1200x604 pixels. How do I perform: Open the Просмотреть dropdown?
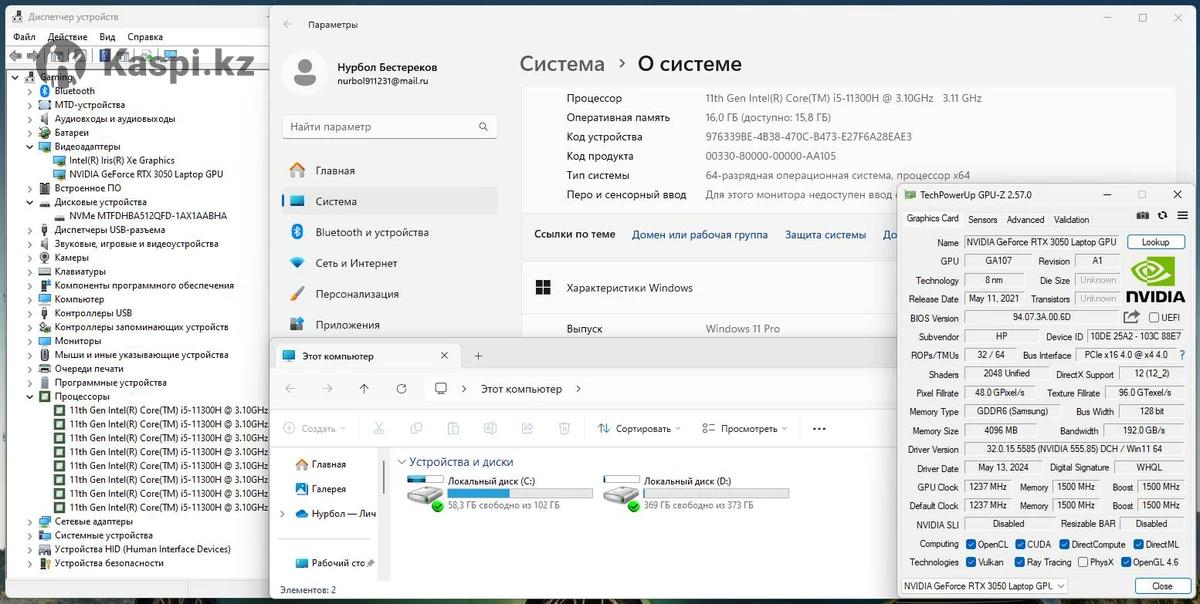click(746, 429)
